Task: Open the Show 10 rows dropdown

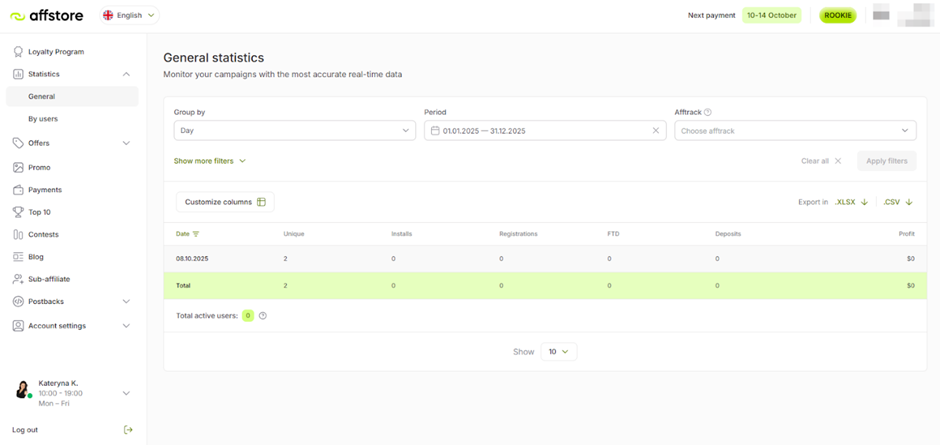Action: pos(558,352)
